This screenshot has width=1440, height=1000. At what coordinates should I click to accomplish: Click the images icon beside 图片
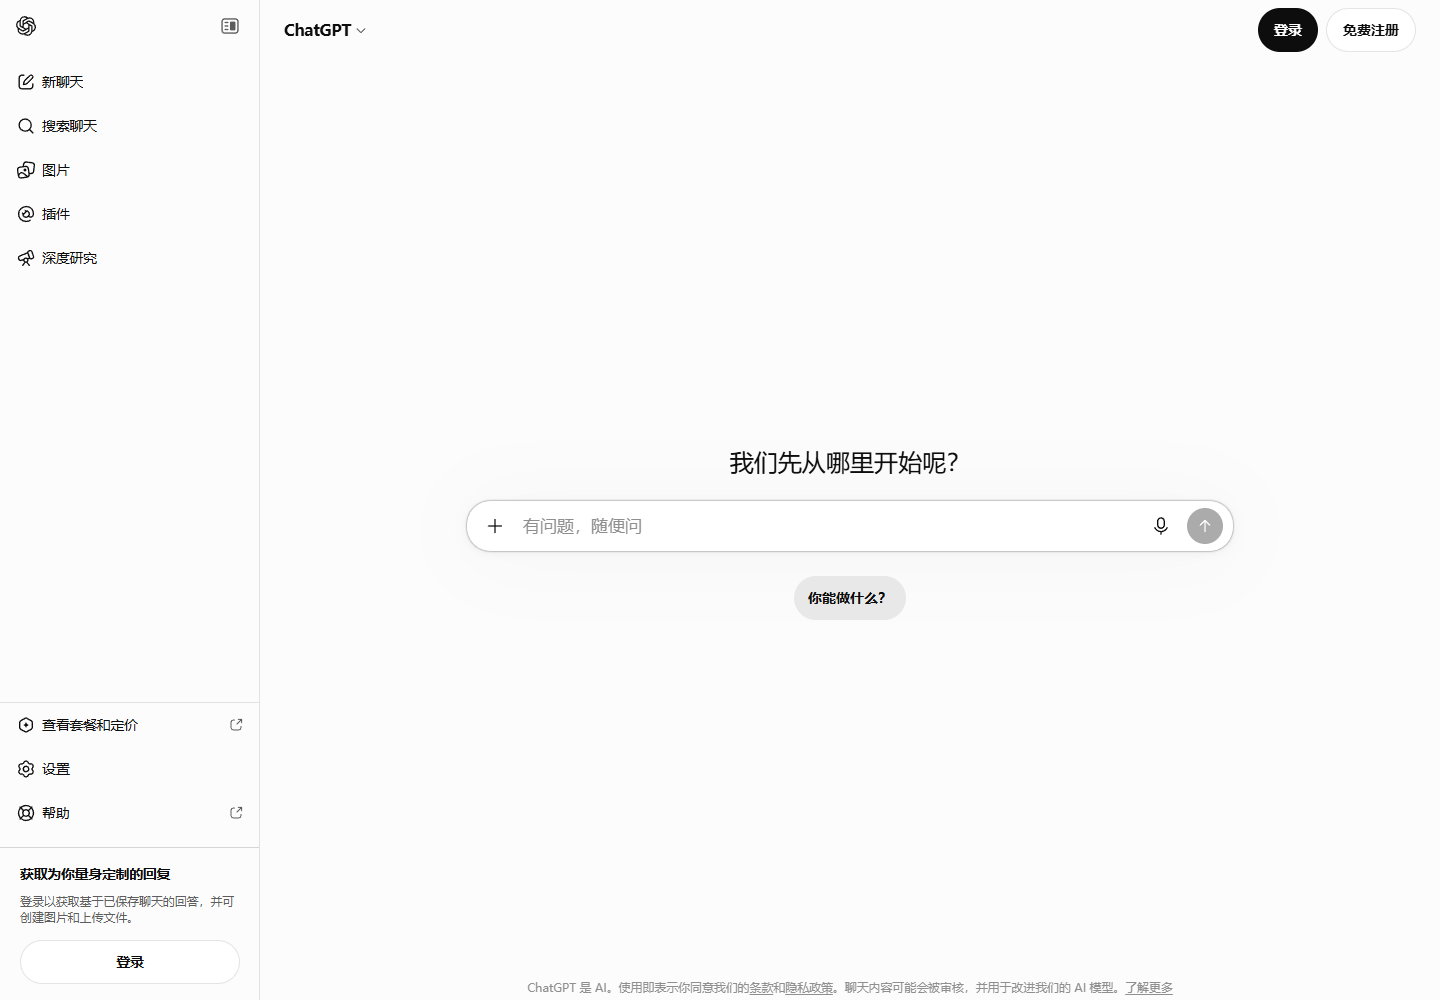click(x=26, y=170)
